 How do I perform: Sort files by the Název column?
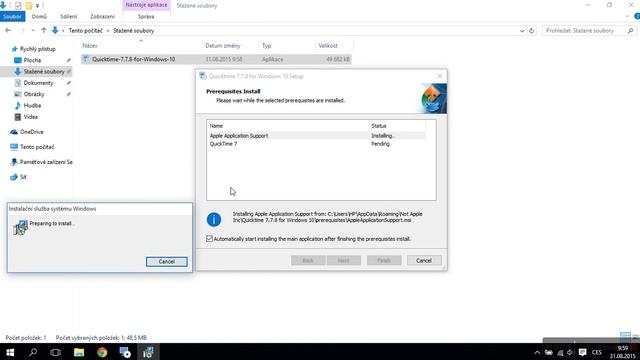click(90, 46)
